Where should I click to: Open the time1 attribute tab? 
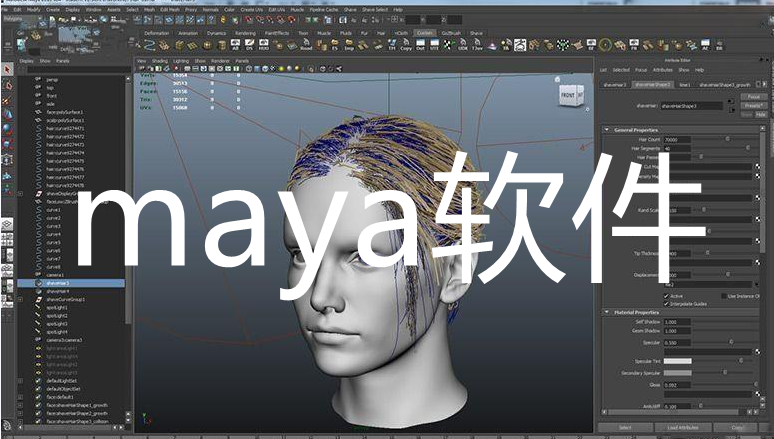[x=685, y=84]
